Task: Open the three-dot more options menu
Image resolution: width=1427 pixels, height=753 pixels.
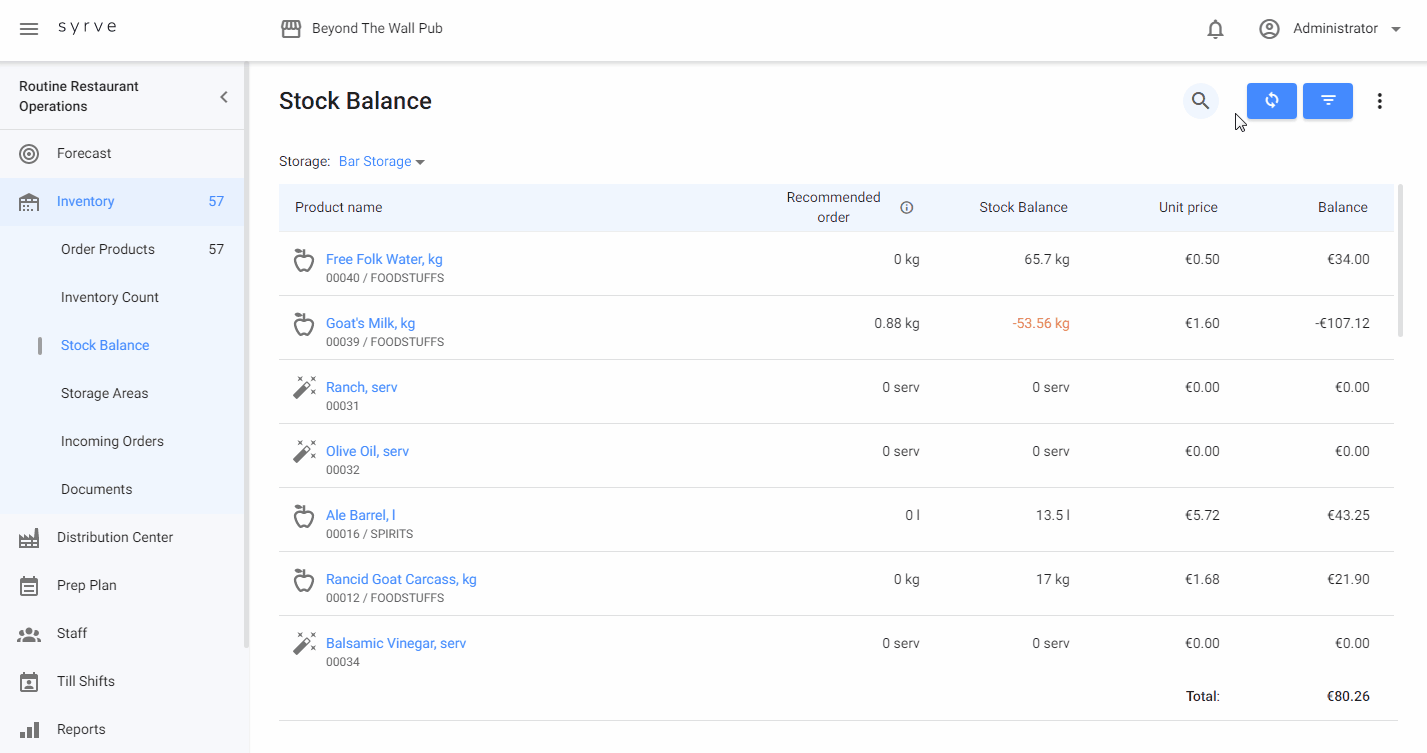Action: click(x=1379, y=101)
